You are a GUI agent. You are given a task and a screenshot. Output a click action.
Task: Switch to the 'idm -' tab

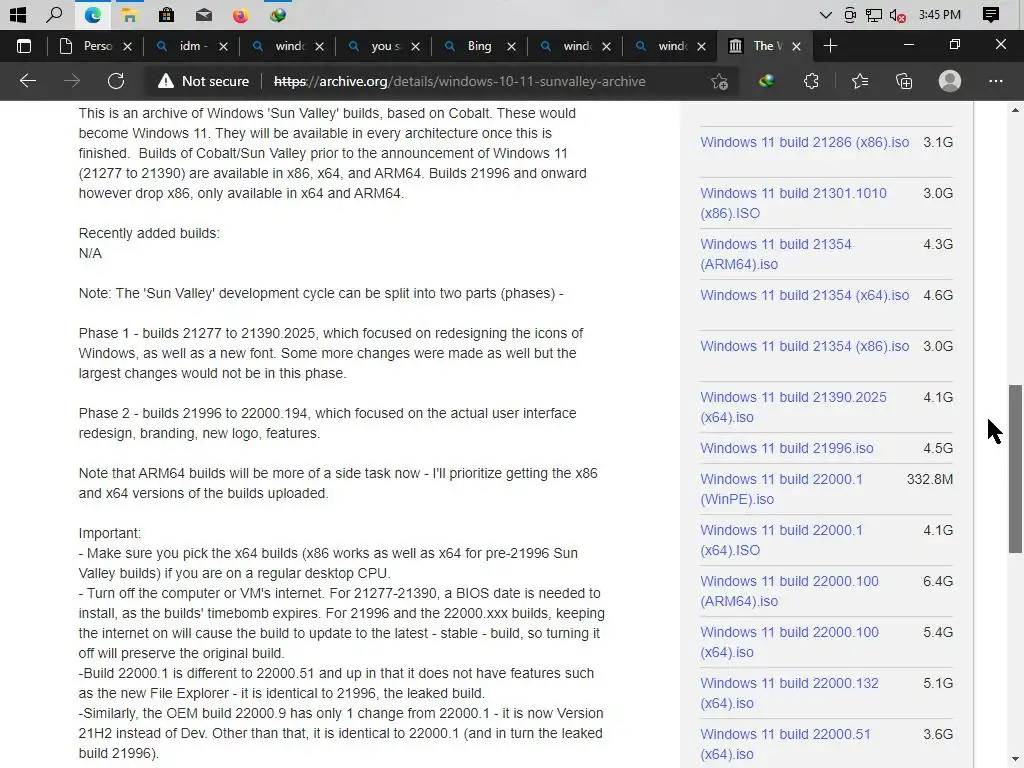(193, 46)
